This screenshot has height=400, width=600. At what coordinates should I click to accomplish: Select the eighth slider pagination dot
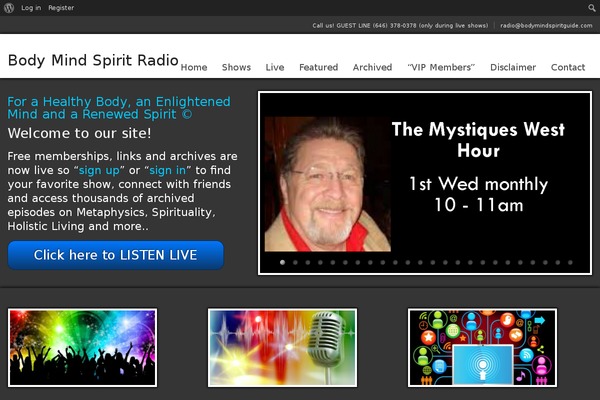[x=370, y=262]
